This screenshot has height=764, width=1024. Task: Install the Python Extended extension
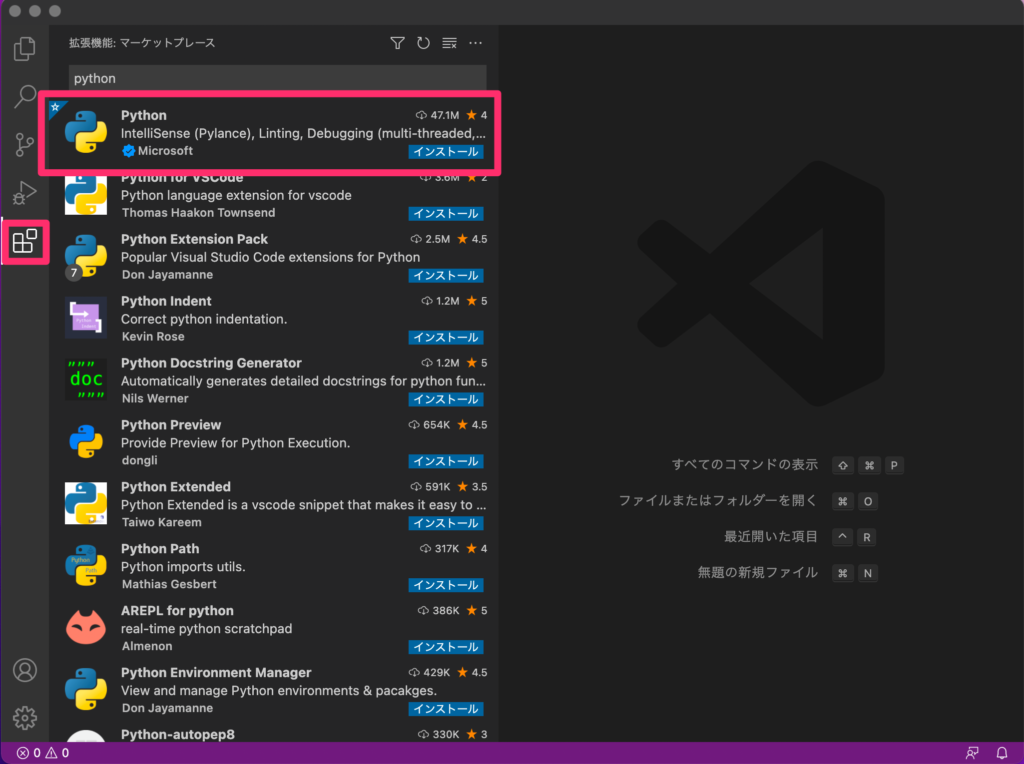pyautogui.click(x=446, y=523)
